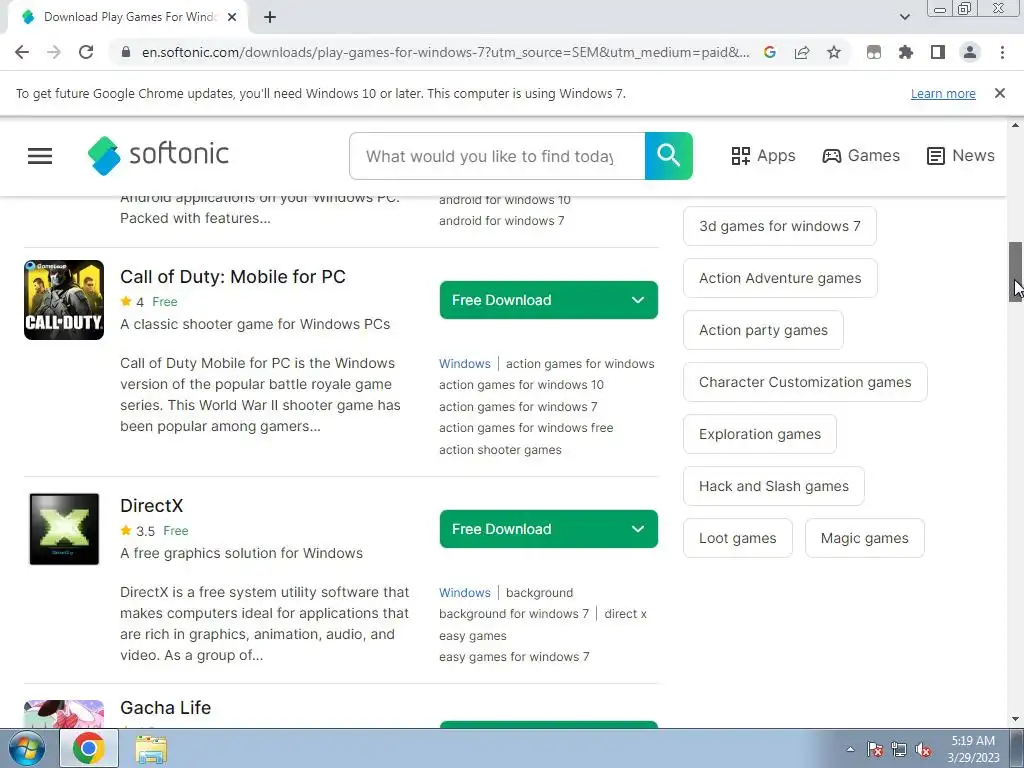
Task: Open 'easy games for windows 7' tag
Action: (514, 656)
